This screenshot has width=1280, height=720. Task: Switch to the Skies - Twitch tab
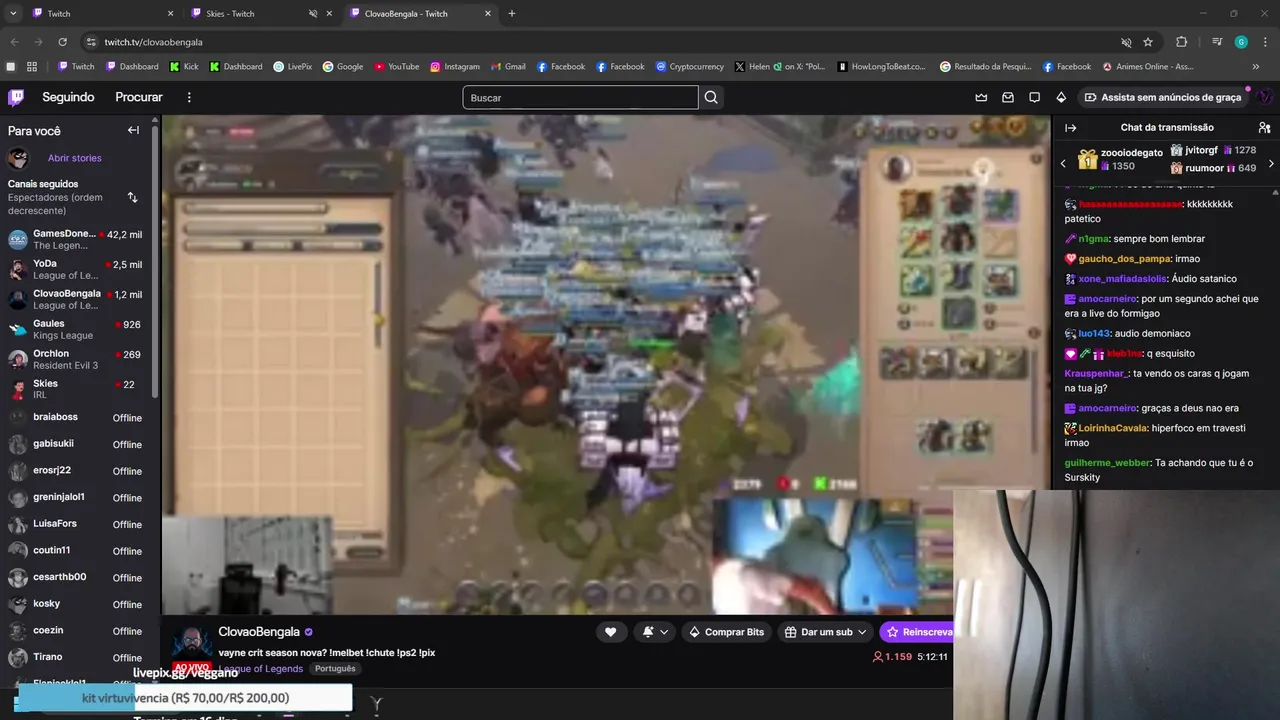263,14
